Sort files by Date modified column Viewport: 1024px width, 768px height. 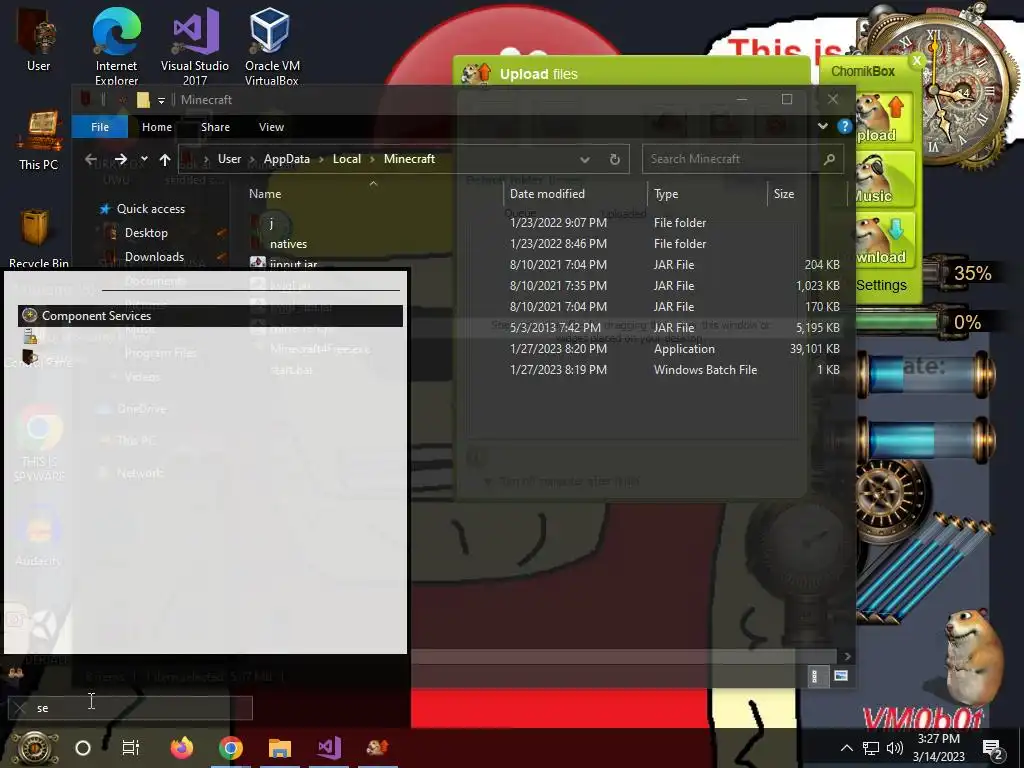pyautogui.click(x=547, y=194)
